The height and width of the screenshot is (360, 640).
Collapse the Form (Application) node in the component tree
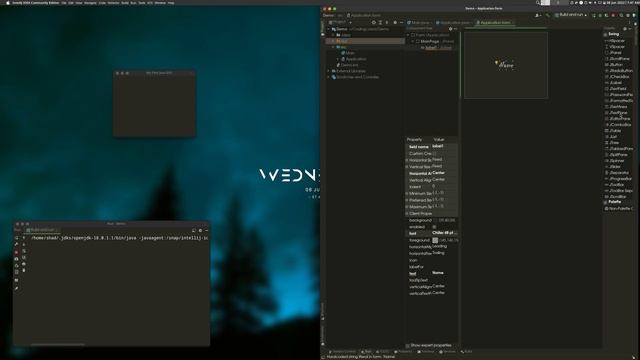[409, 35]
